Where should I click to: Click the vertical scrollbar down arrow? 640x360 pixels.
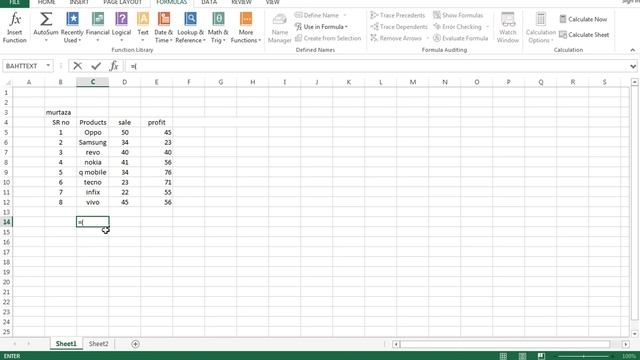point(635,333)
